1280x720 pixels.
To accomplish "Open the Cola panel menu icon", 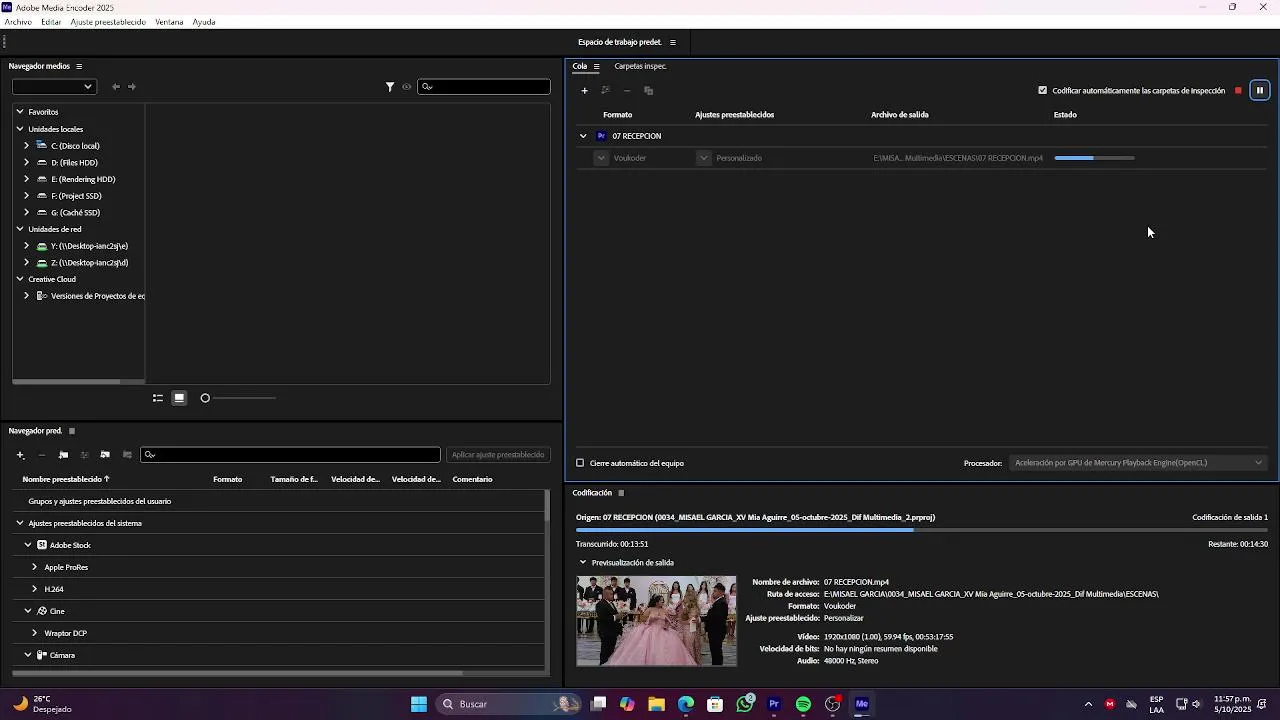I will tap(596, 67).
